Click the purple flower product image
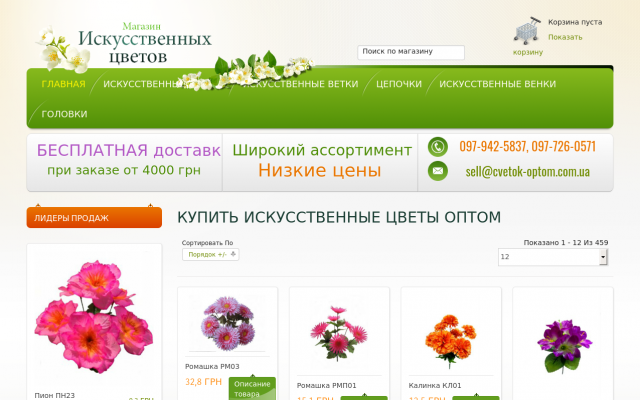640x400 pixels. (x=564, y=346)
